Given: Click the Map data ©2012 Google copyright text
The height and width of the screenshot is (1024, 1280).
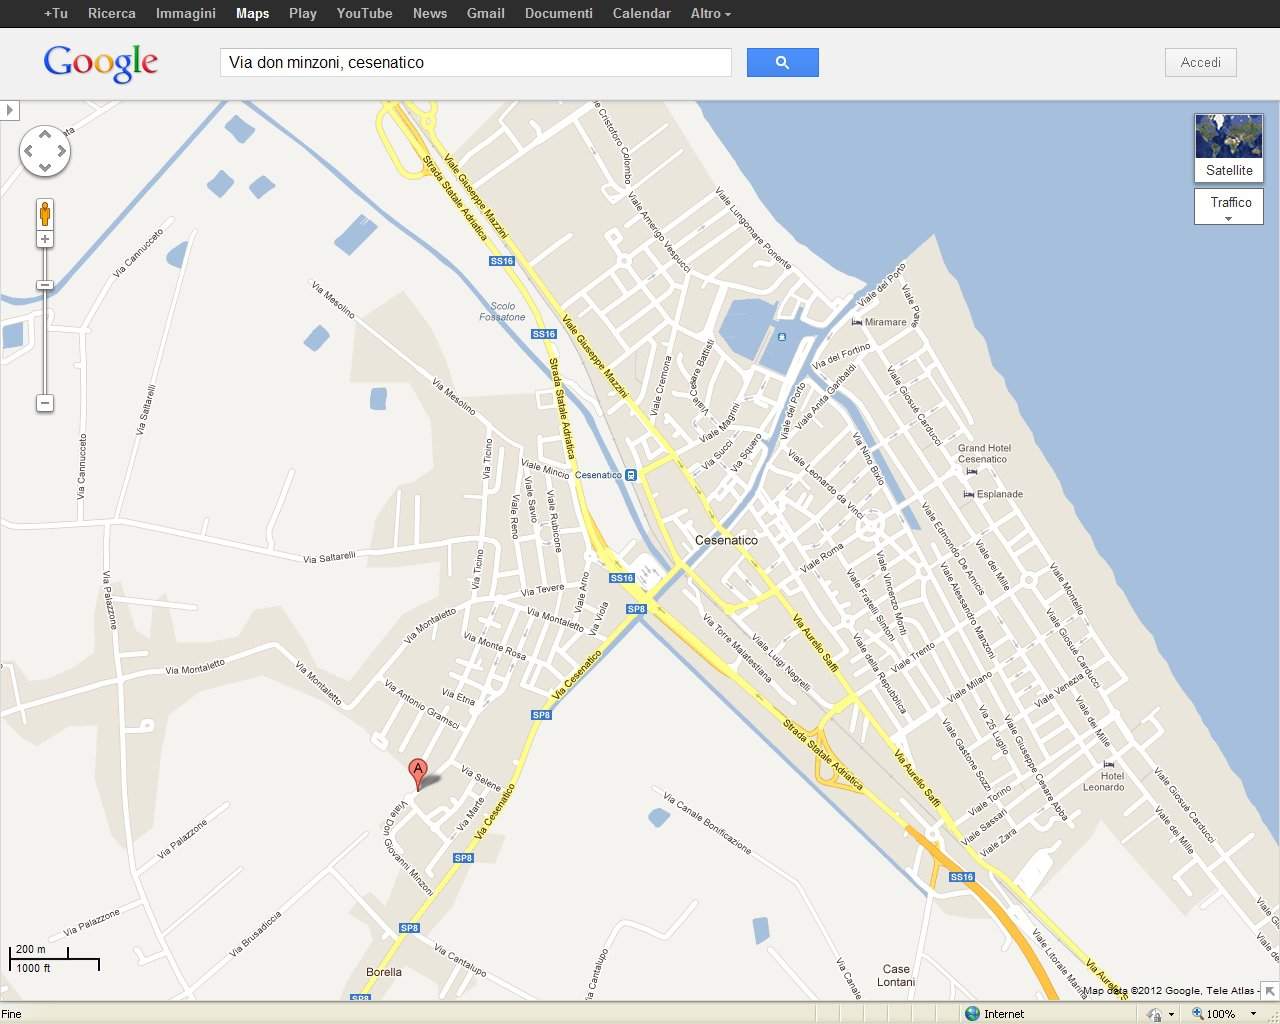Looking at the screenshot, I should [x=1170, y=991].
